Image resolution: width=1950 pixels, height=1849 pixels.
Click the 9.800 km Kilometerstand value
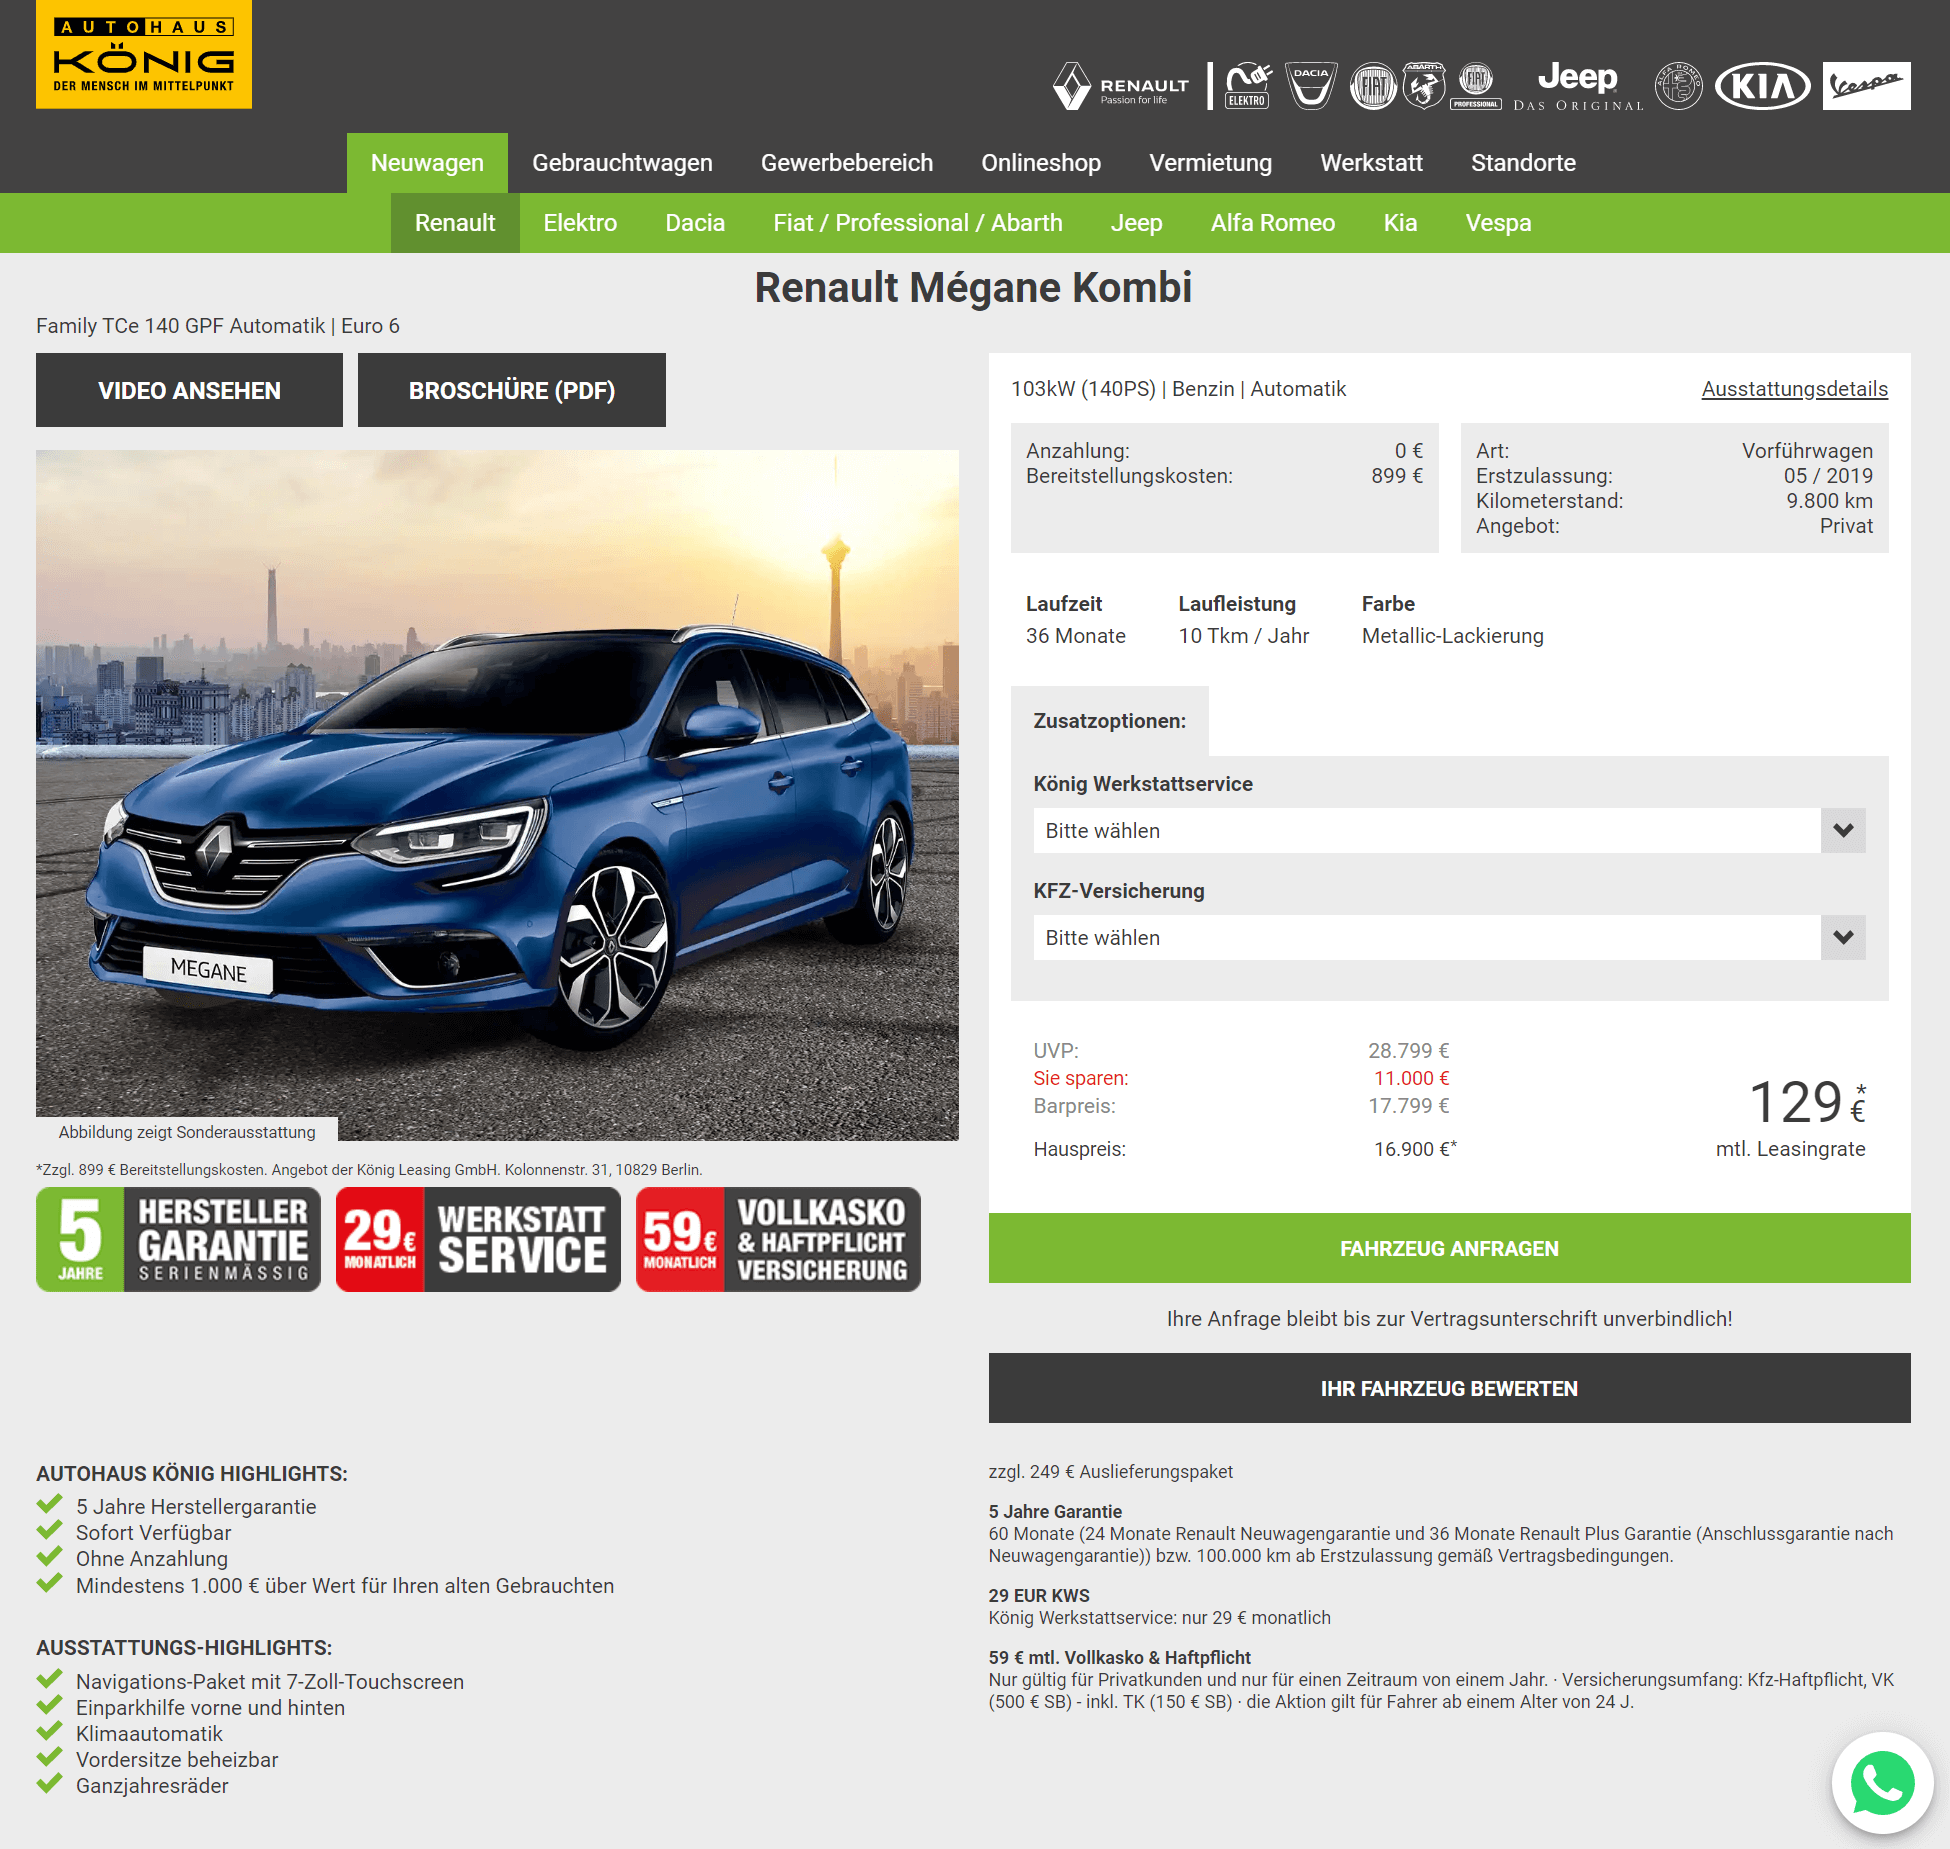pyautogui.click(x=1829, y=501)
